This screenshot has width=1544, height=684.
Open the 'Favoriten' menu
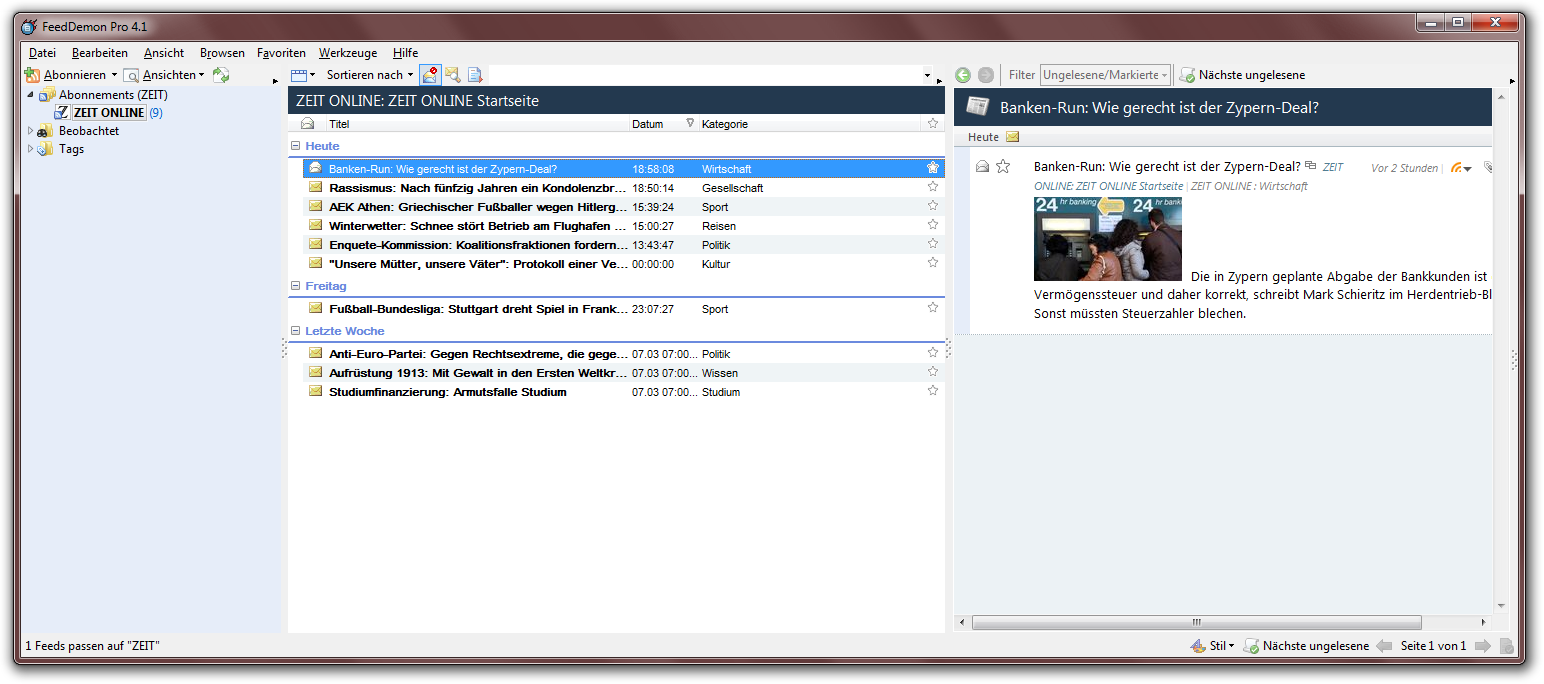[281, 53]
